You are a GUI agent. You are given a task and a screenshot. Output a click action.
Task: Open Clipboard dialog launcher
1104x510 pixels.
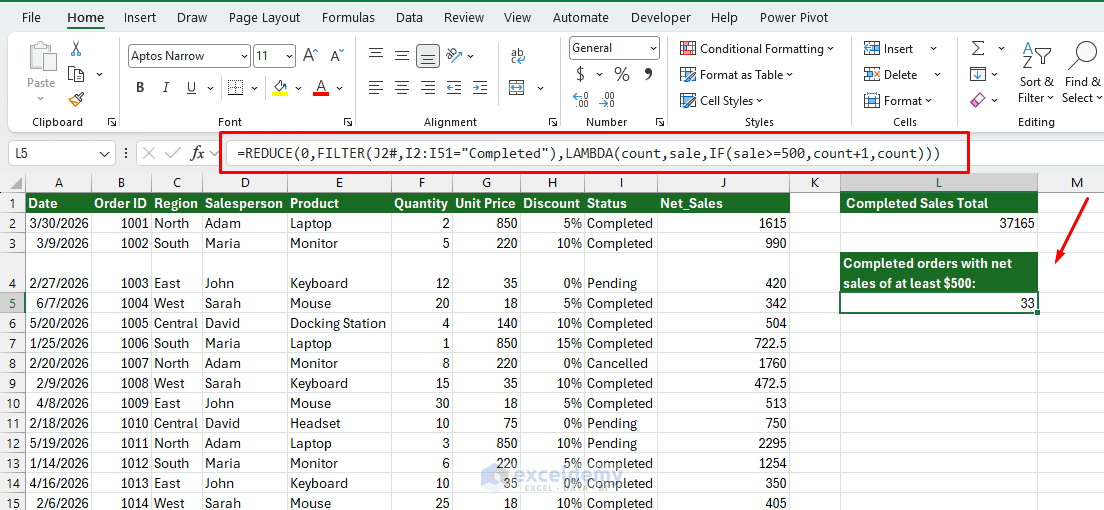(112, 122)
